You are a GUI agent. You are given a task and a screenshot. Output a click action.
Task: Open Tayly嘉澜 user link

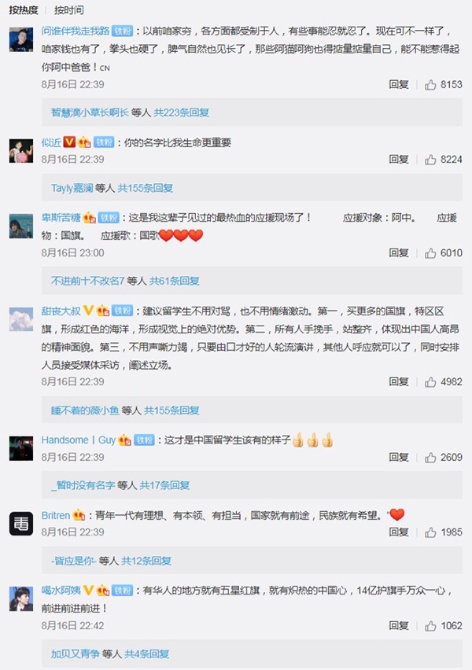pos(72,188)
